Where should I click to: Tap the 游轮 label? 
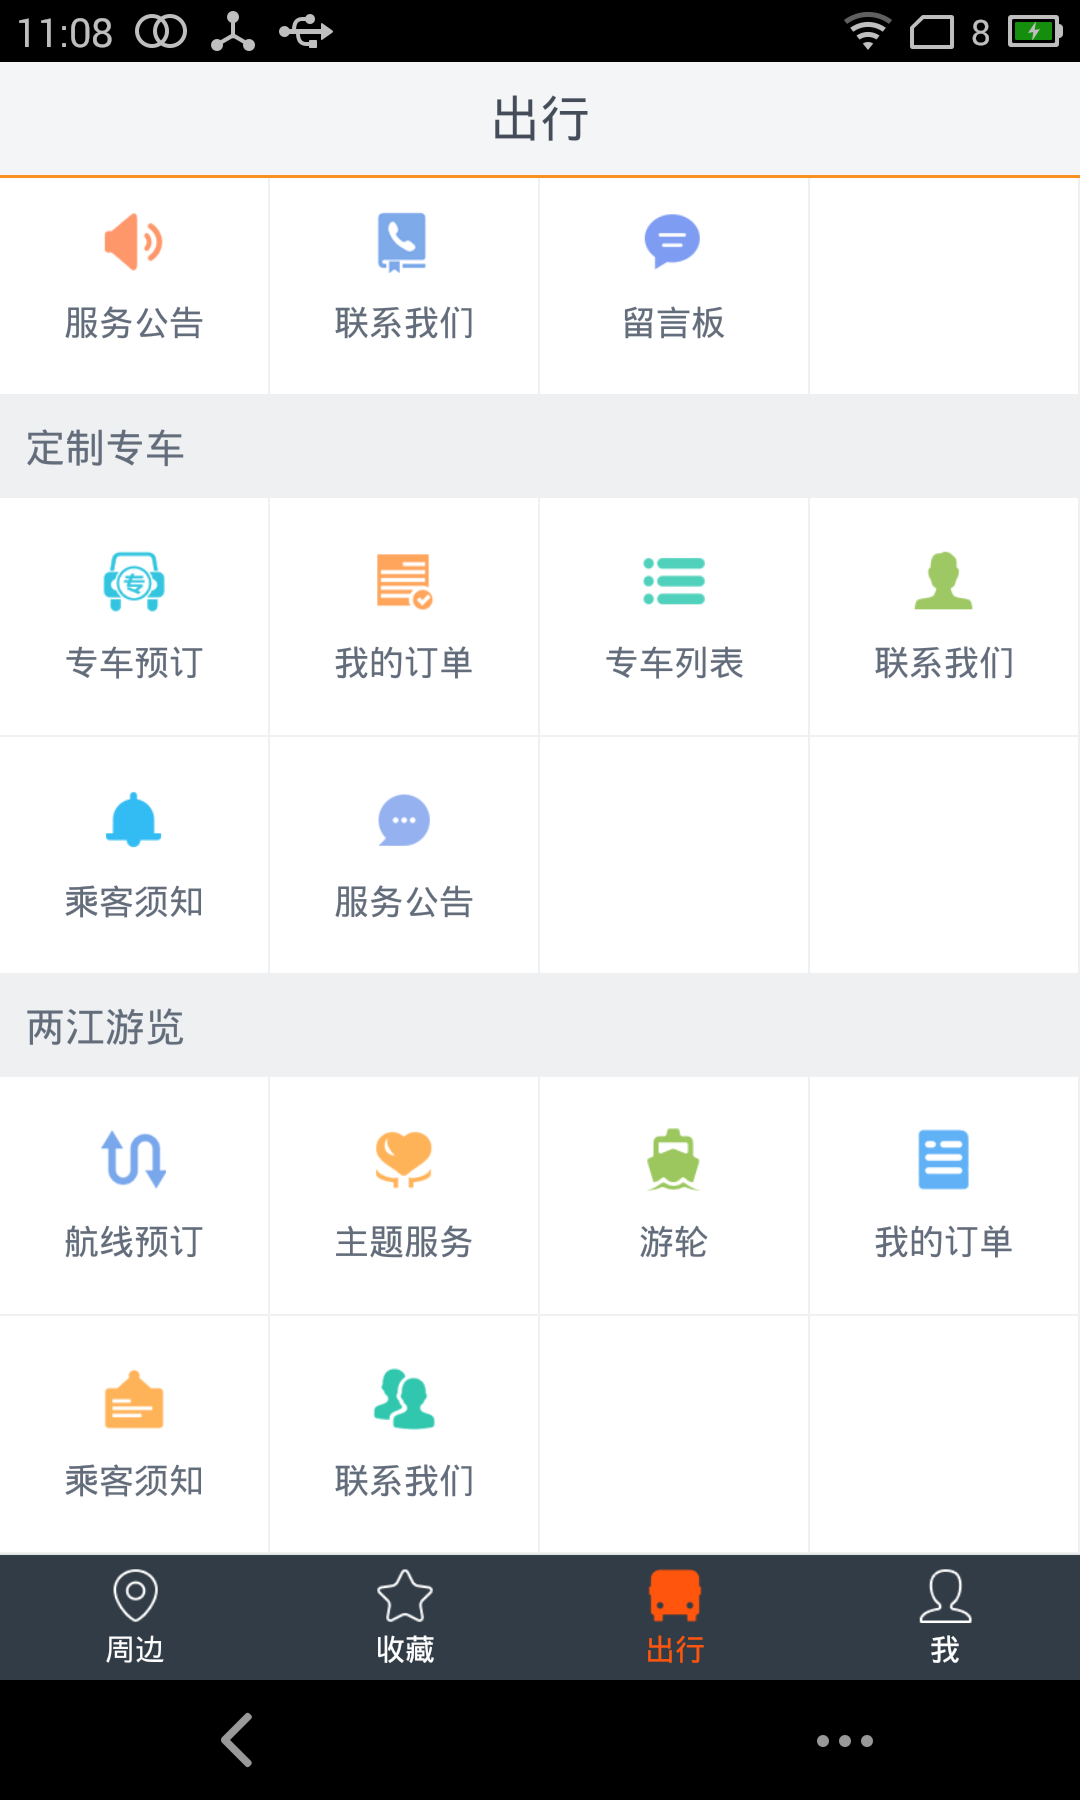tap(673, 1241)
